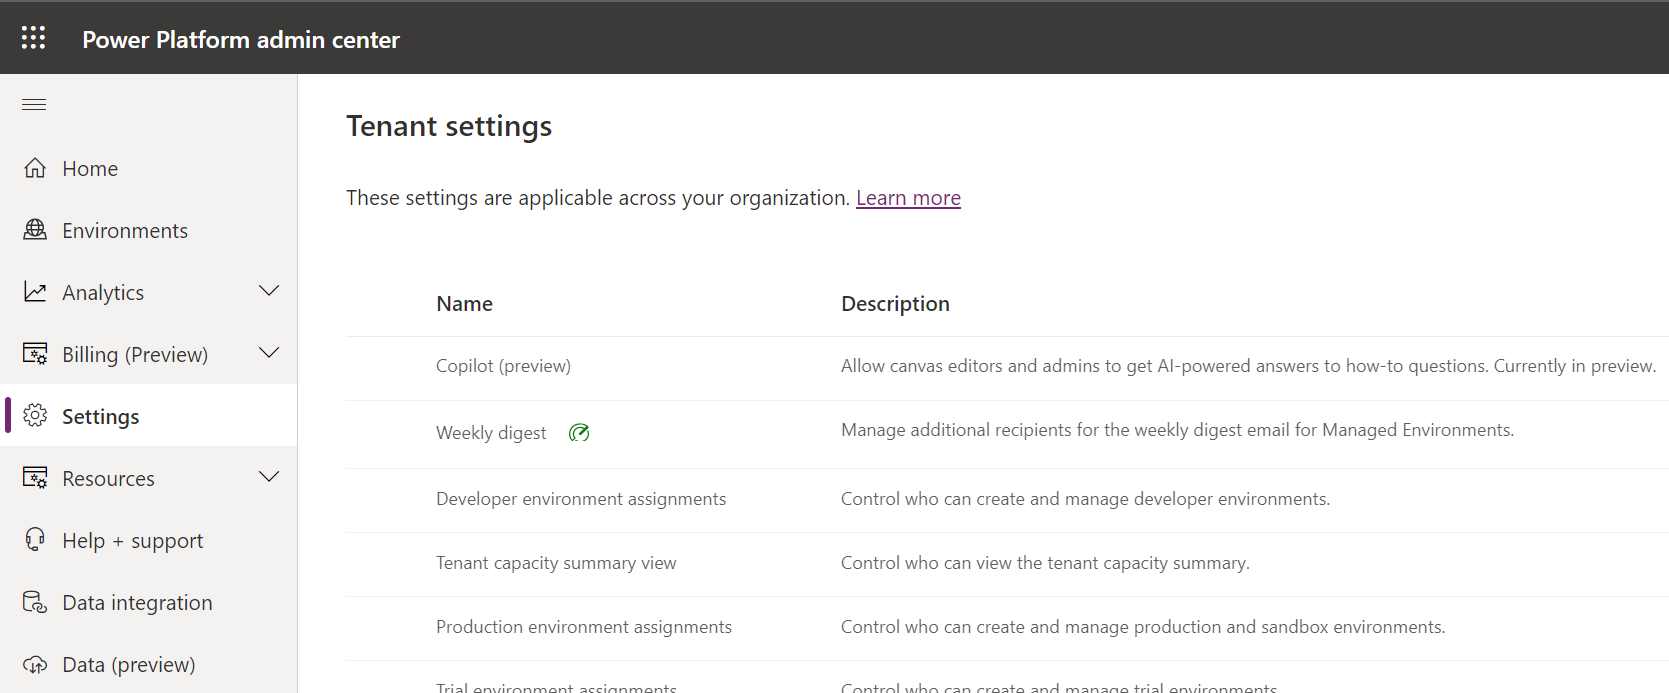Click the tenant capacity summary description
The image size is (1669, 693).
(1045, 563)
